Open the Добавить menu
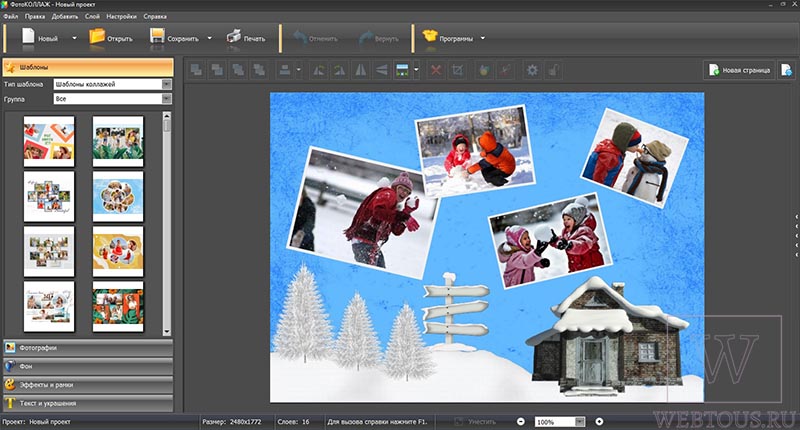 coord(65,16)
